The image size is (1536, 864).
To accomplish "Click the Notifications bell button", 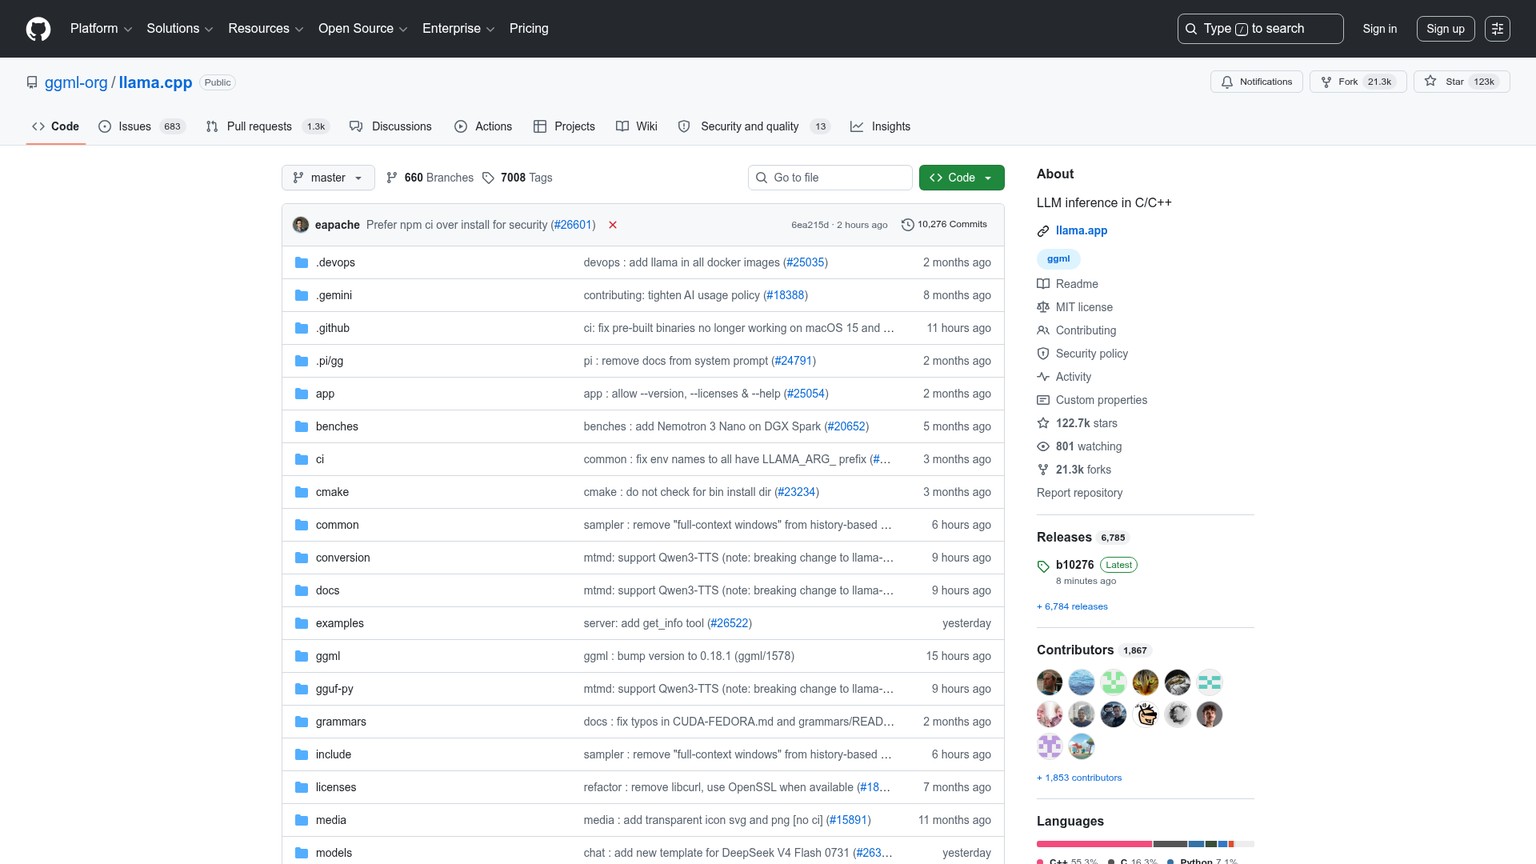I will pos(1256,82).
